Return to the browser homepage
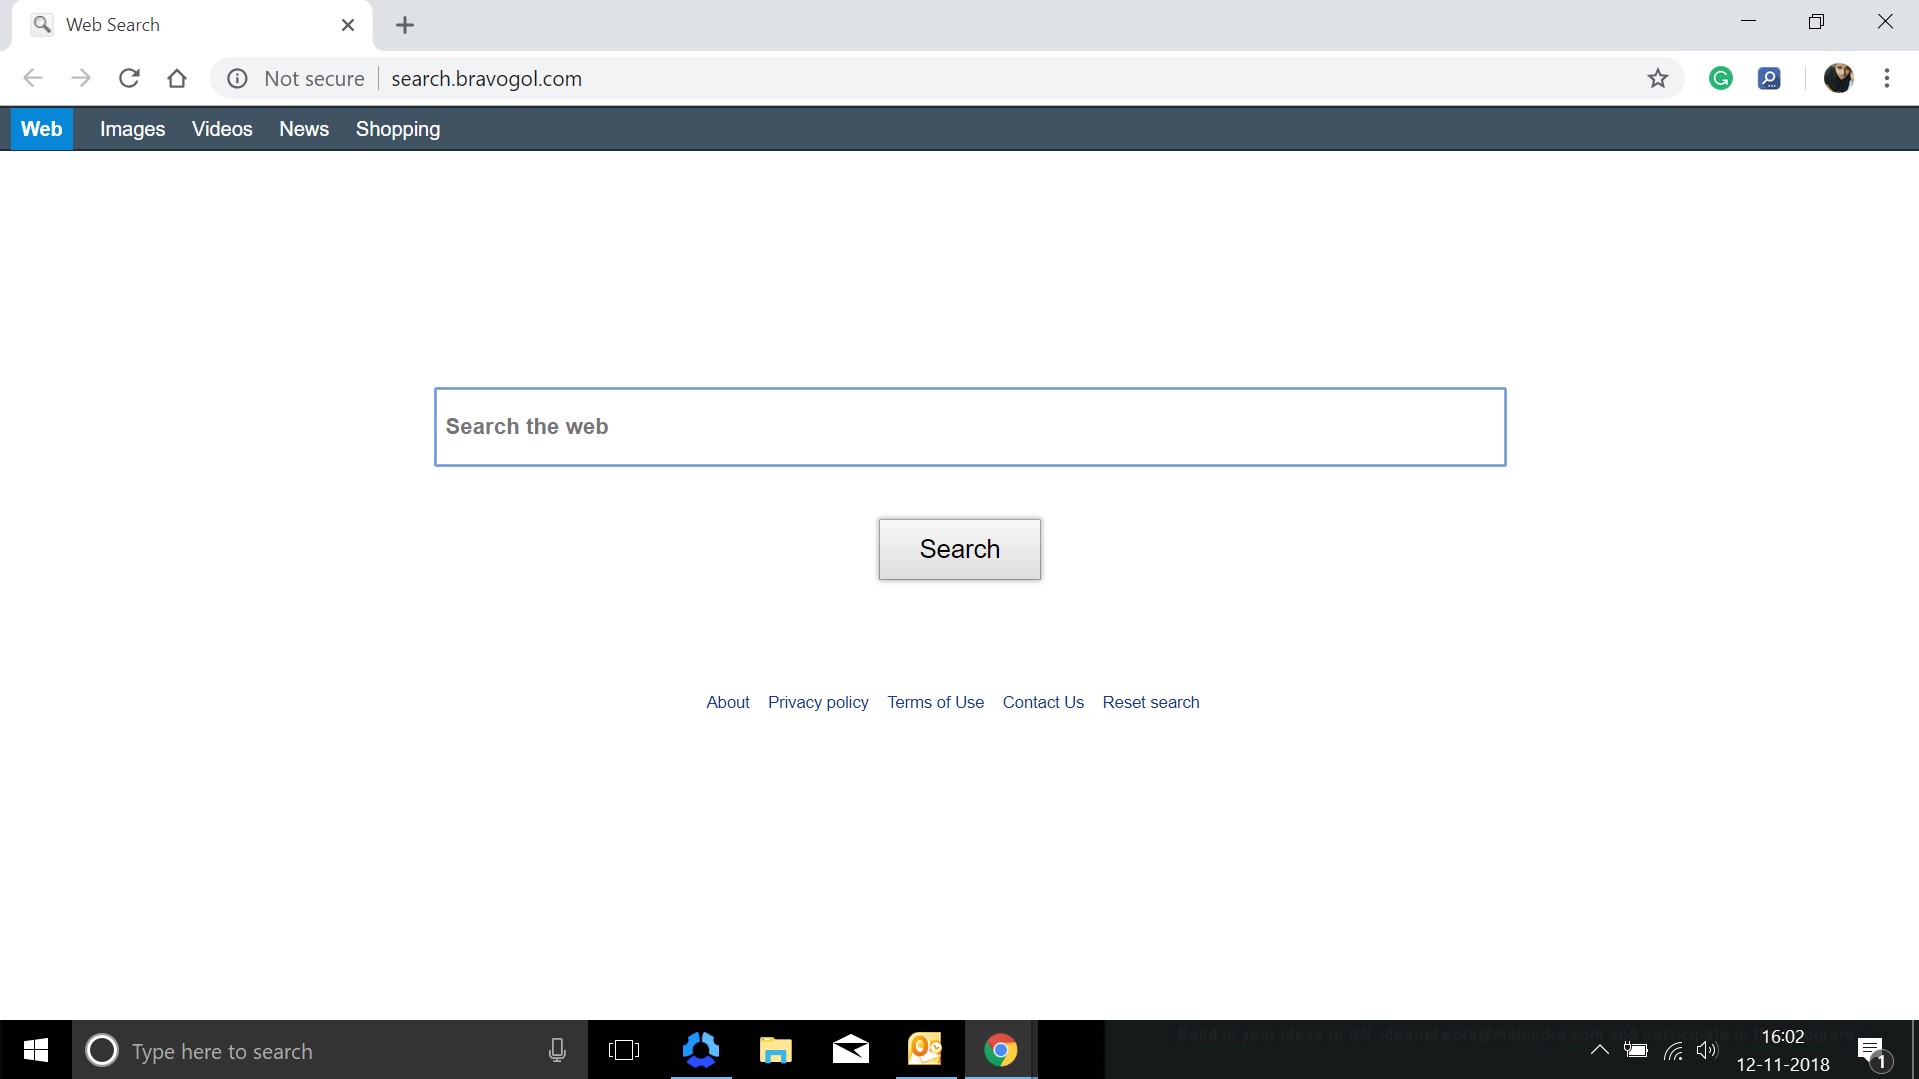 (177, 78)
